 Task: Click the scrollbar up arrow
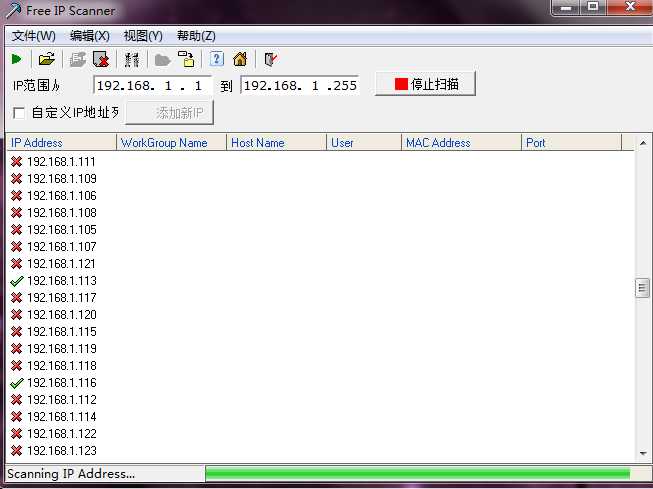click(643, 143)
